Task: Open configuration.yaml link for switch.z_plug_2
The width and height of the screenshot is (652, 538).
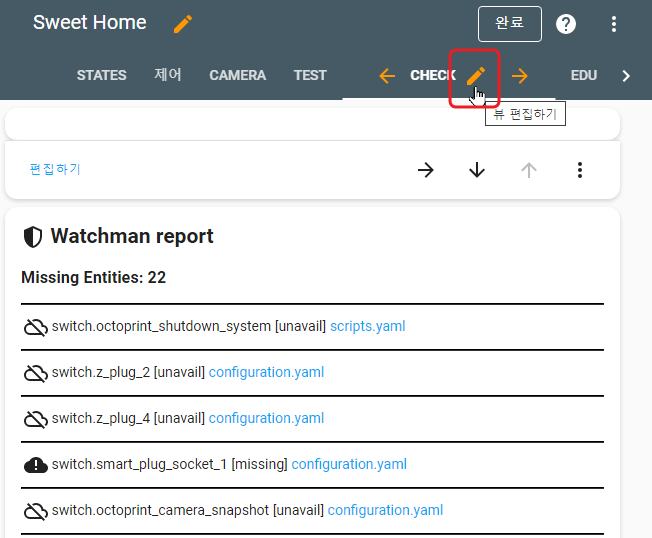Action: (266, 372)
